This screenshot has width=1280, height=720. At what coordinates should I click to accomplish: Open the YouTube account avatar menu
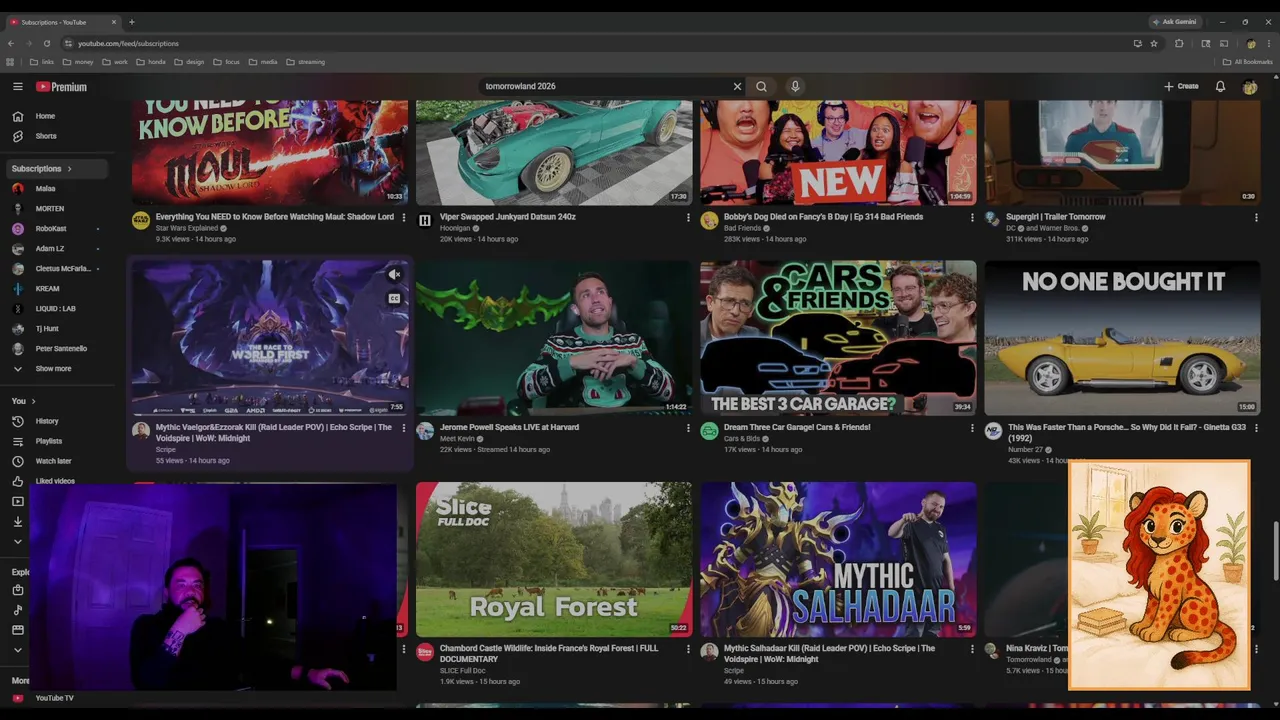(x=1250, y=87)
